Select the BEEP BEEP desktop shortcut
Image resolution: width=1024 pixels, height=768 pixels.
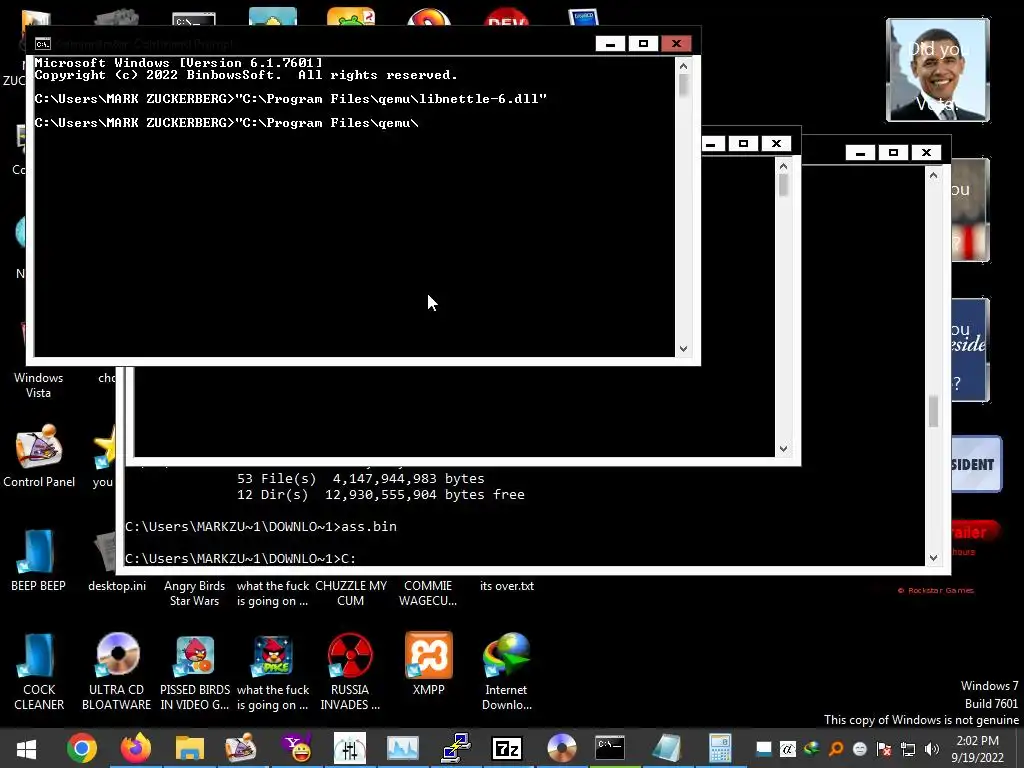[38, 560]
